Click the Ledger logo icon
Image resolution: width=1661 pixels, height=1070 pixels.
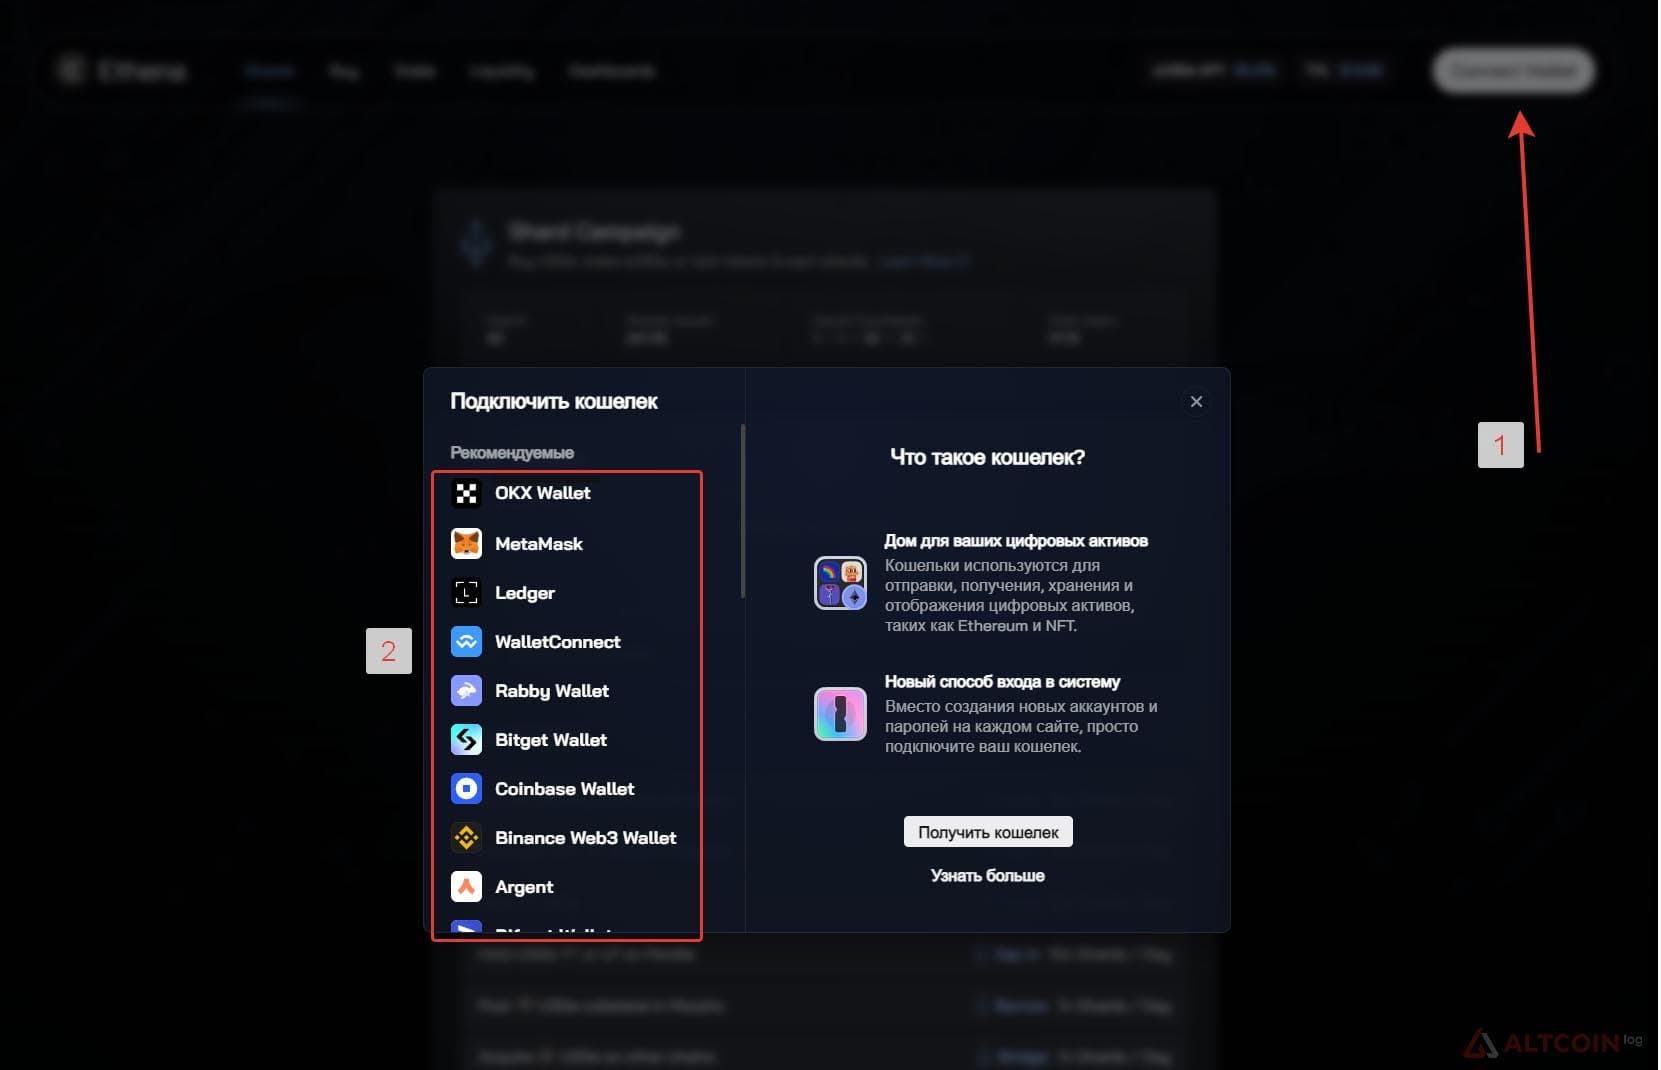click(x=466, y=593)
